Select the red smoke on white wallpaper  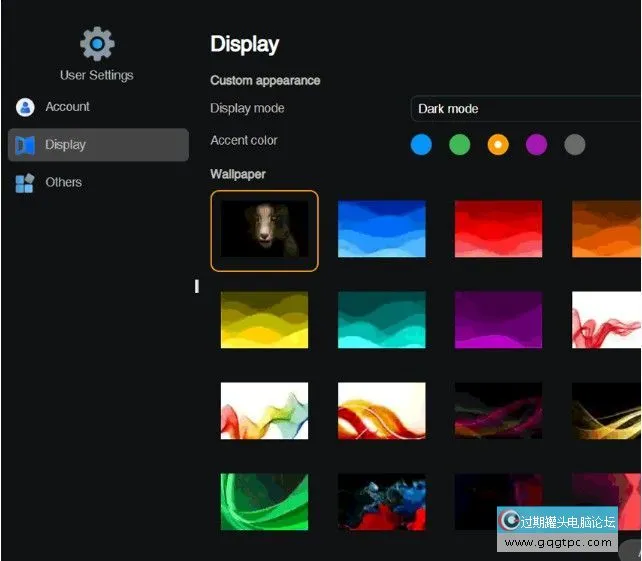click(606, 320)
